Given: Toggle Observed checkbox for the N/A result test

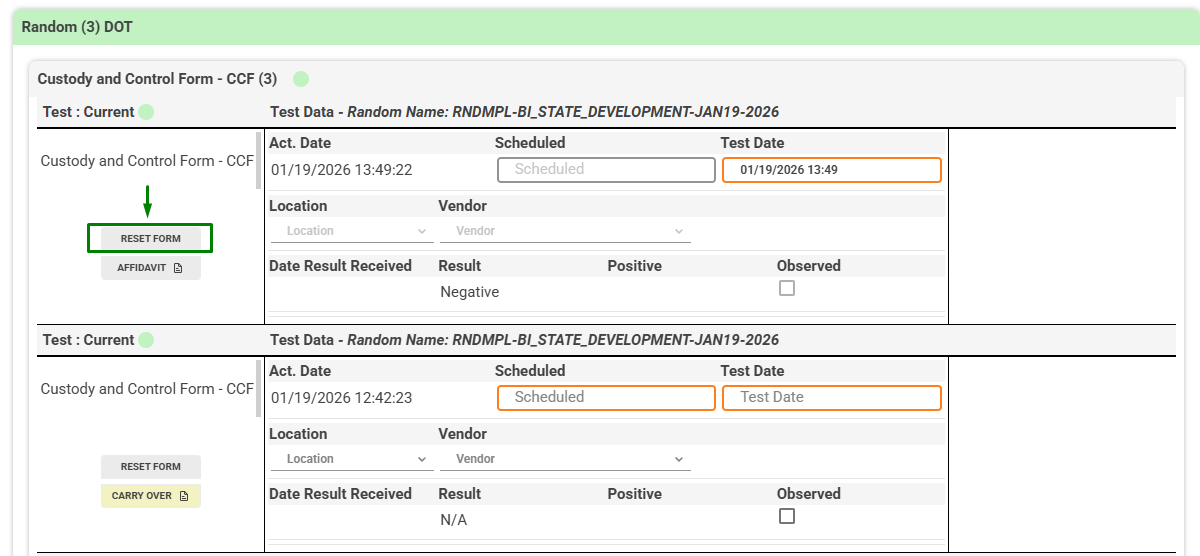Looking at the screenshot, I should click(787, 516).
